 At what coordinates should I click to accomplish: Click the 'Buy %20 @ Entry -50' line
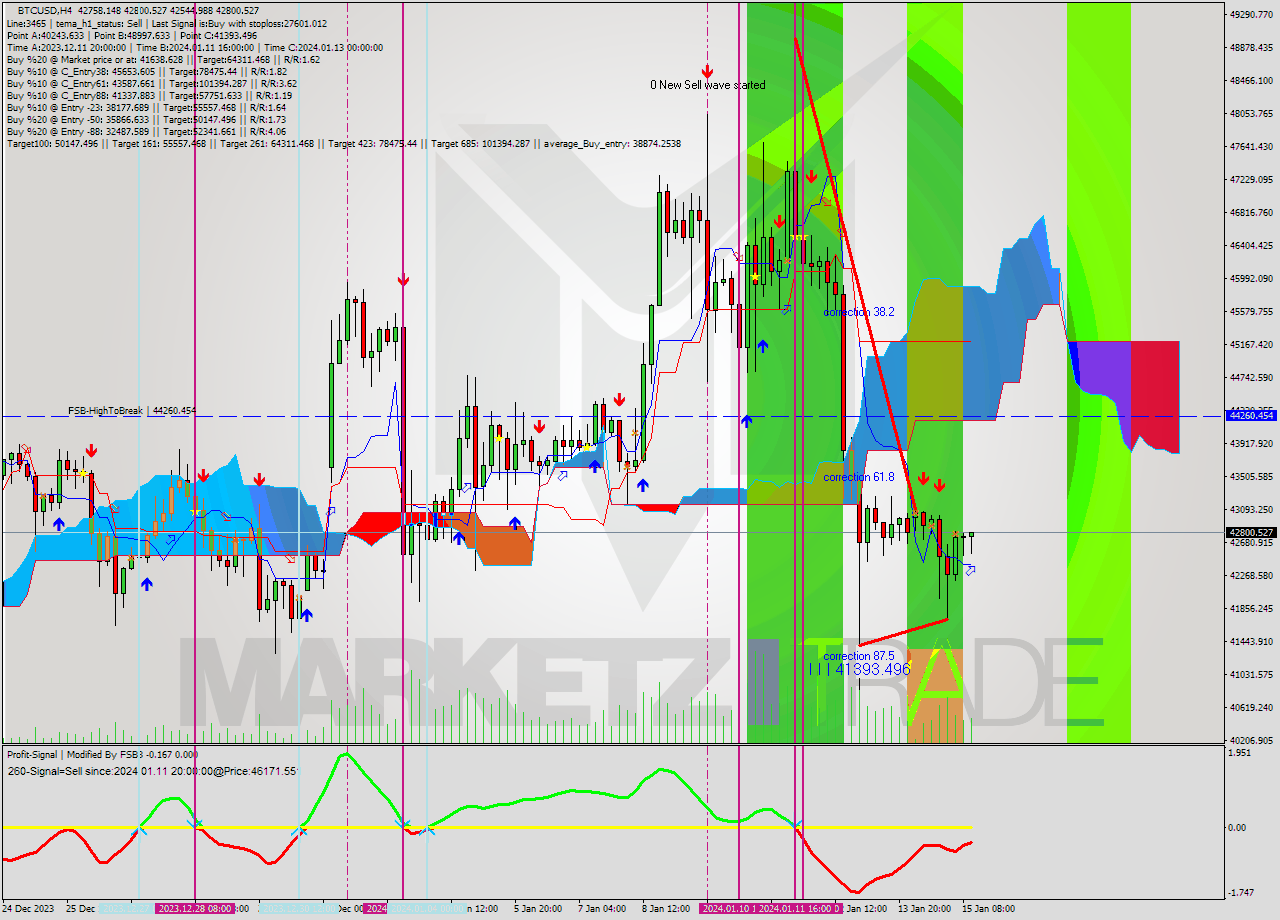[x=146, y=119]
